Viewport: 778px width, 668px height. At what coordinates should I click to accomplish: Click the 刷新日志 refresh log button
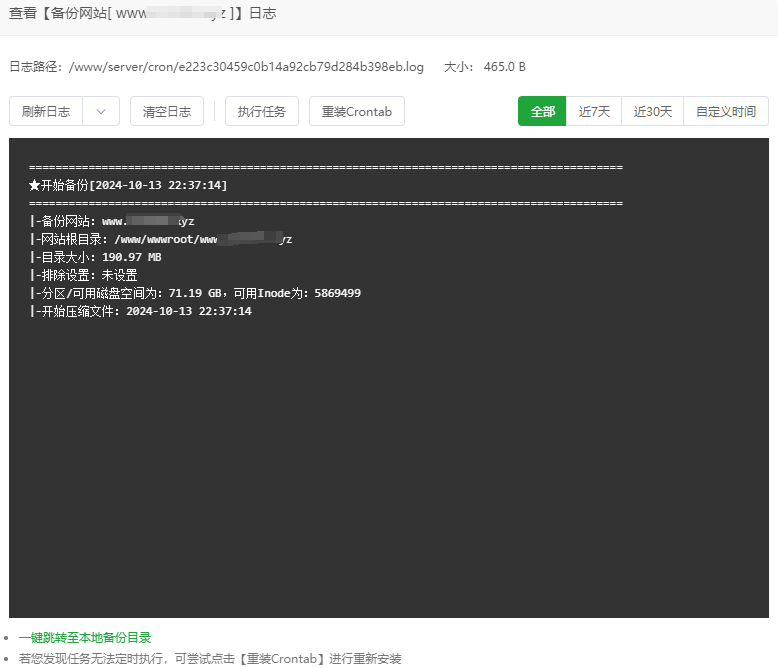pos(46,112)
